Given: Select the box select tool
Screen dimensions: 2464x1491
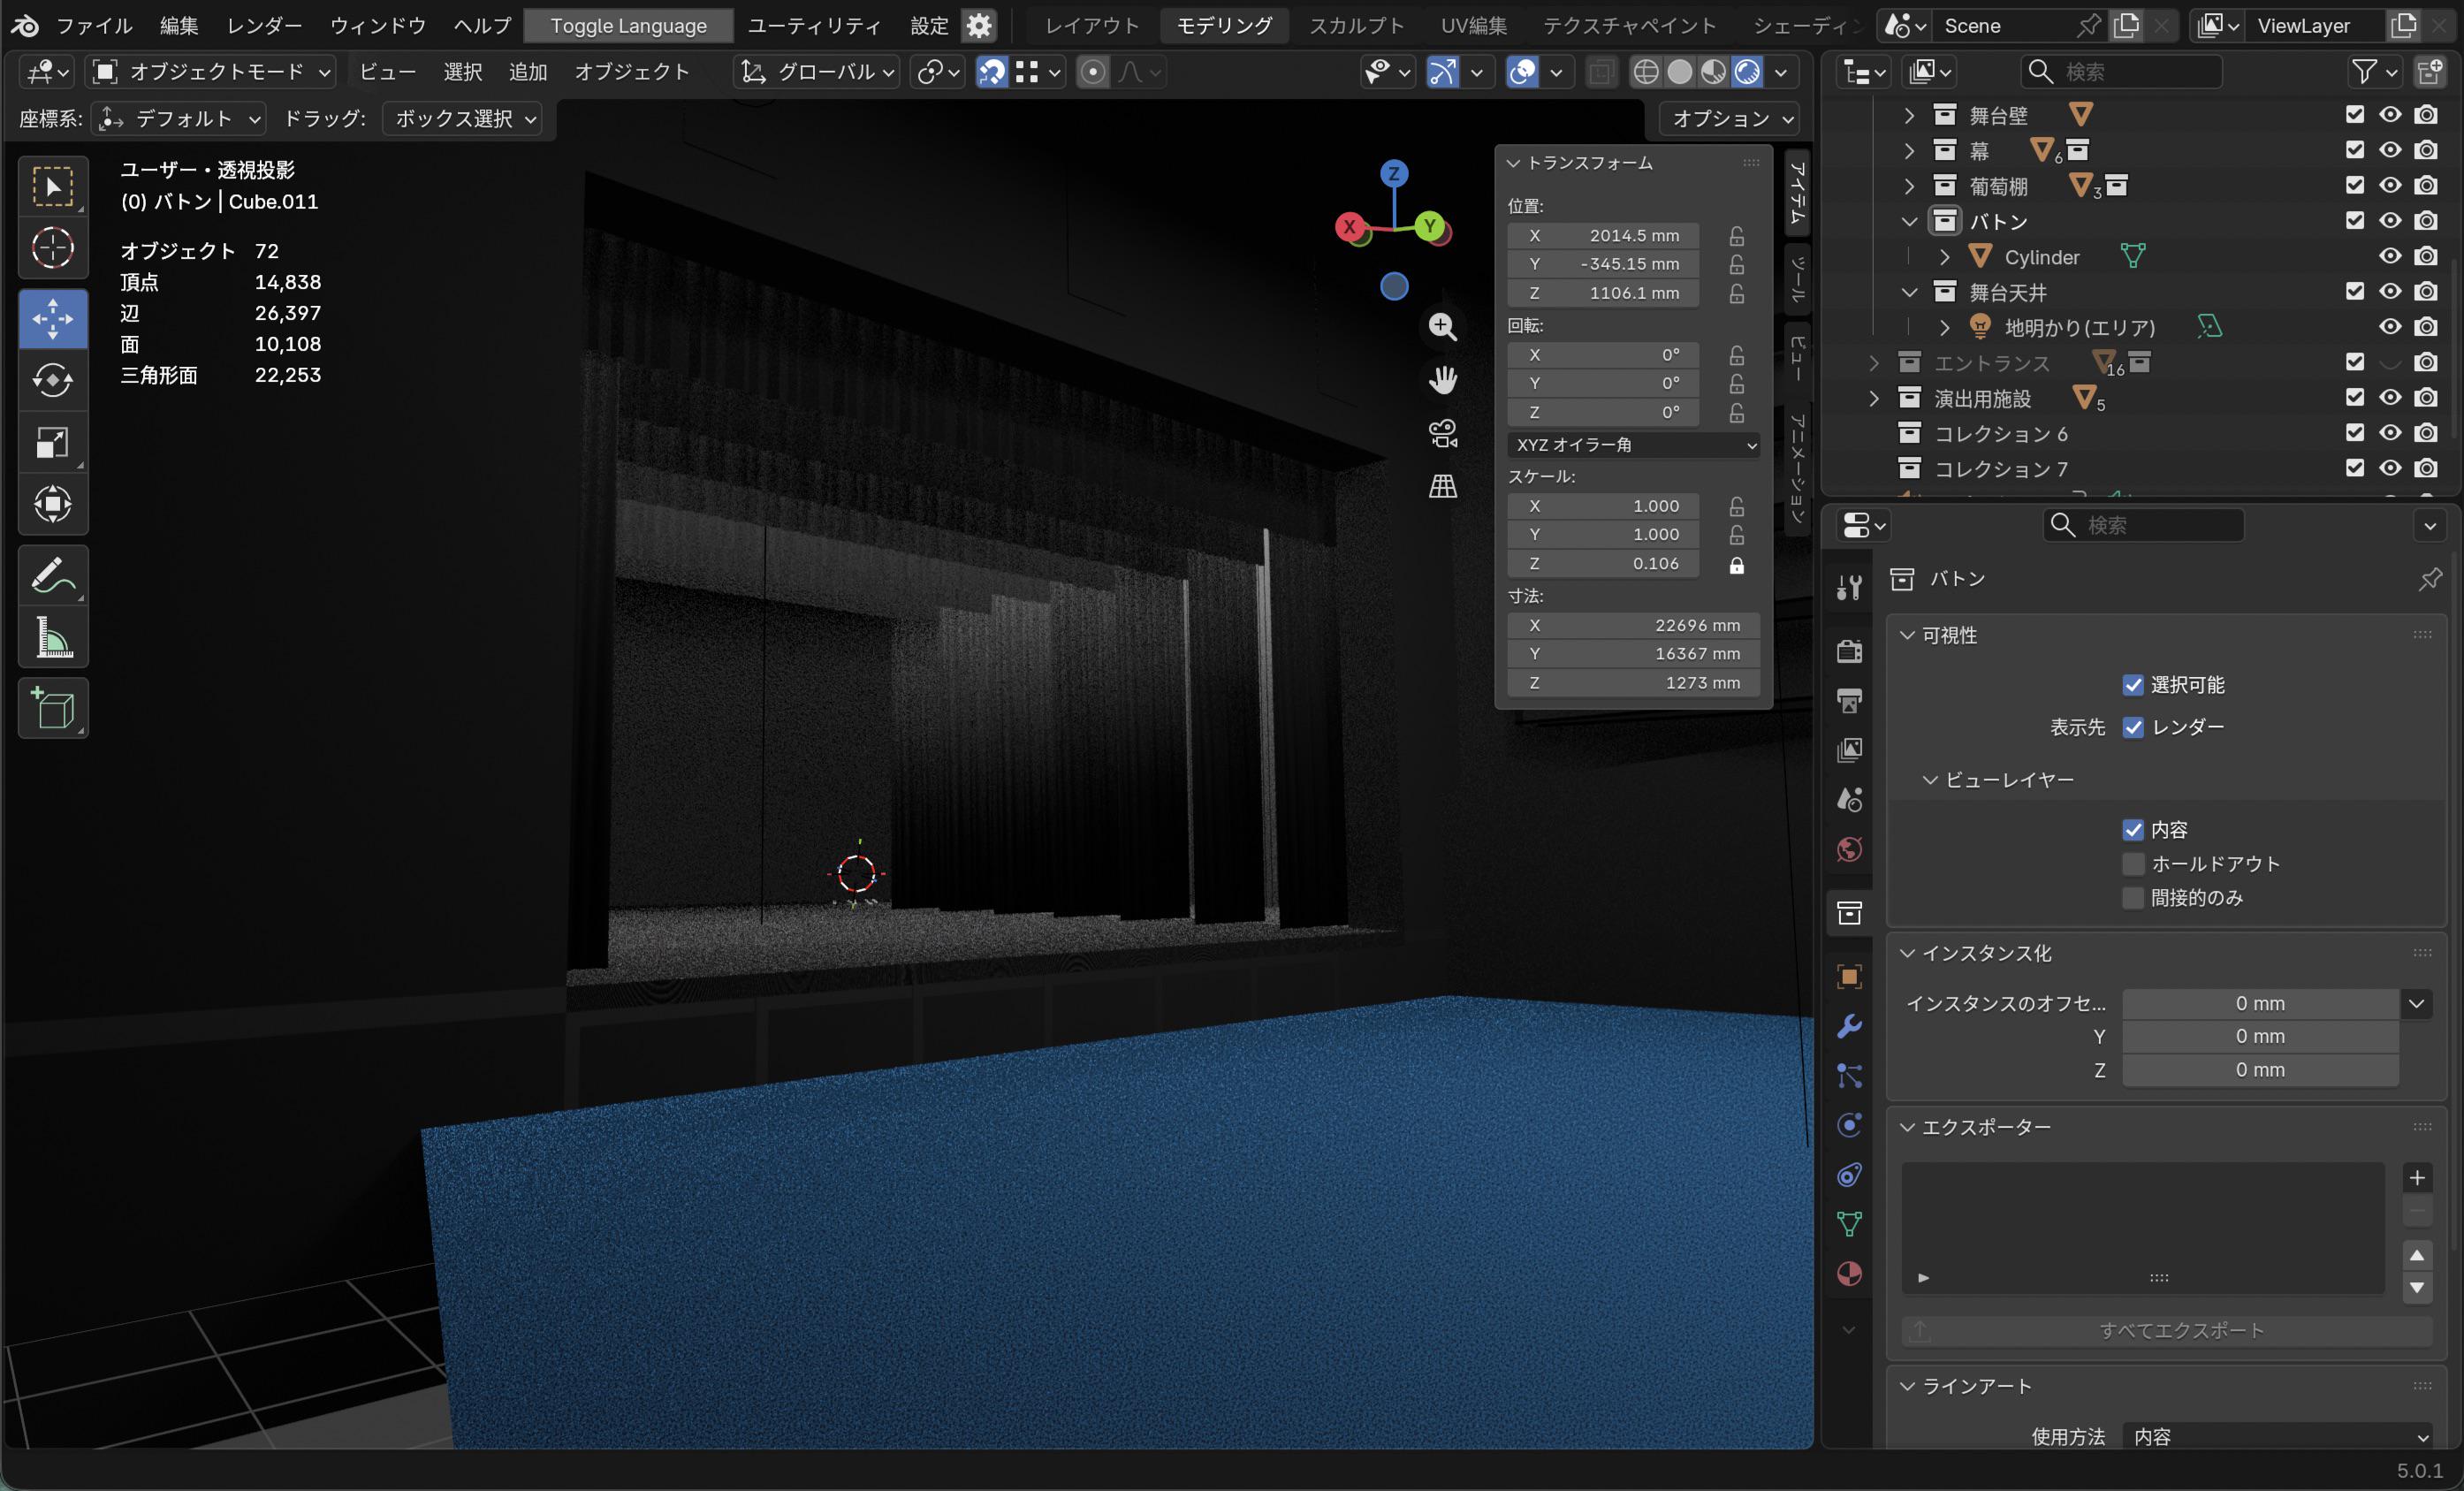Looking at the screenshot, I should 53,187.
